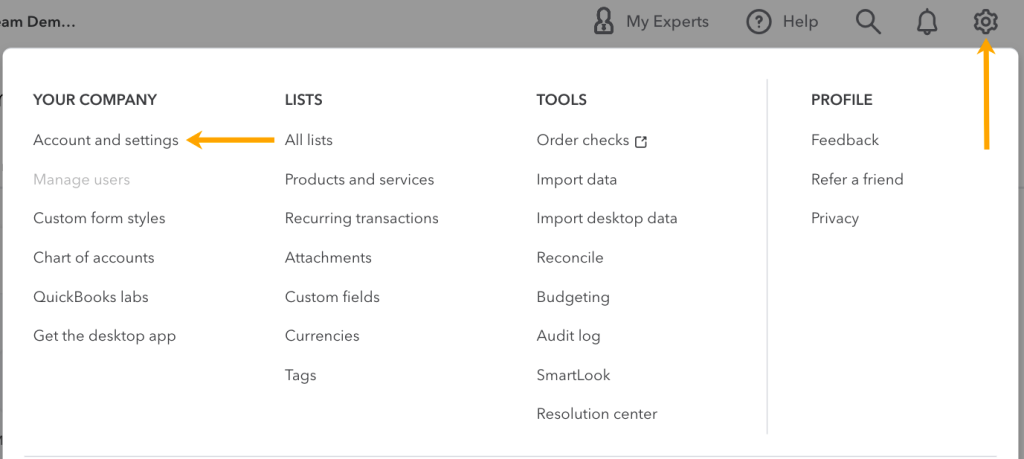
Task: View the Audit log
Action: (x=568, y=336)
